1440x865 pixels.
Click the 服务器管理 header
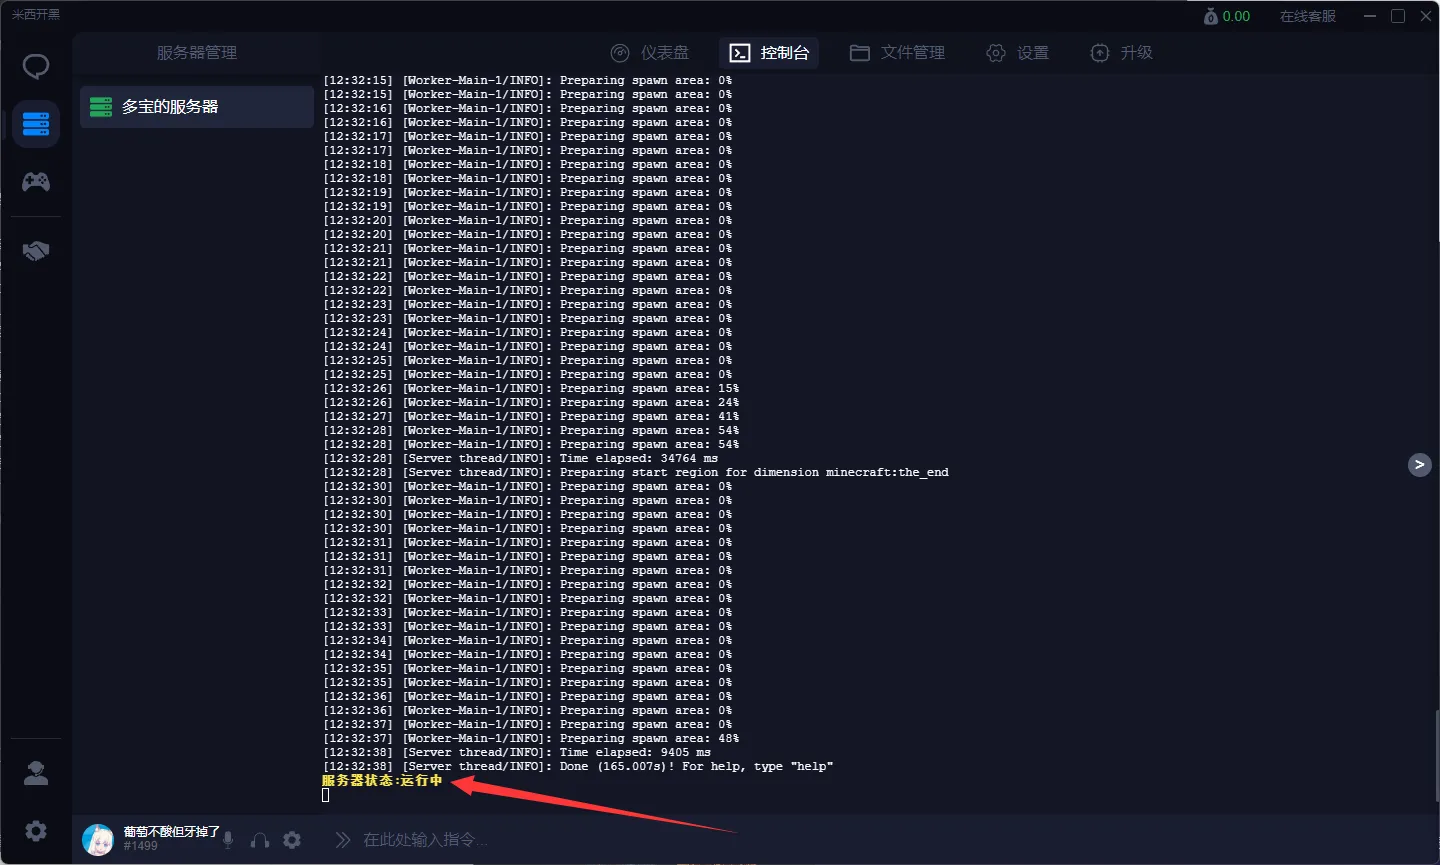[197, 53]
